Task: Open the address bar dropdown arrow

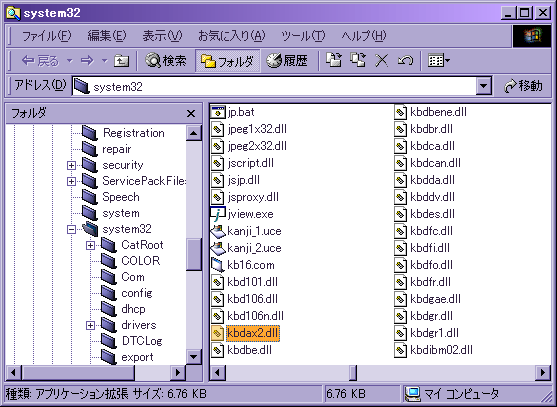Action: (x=483, y=86)
